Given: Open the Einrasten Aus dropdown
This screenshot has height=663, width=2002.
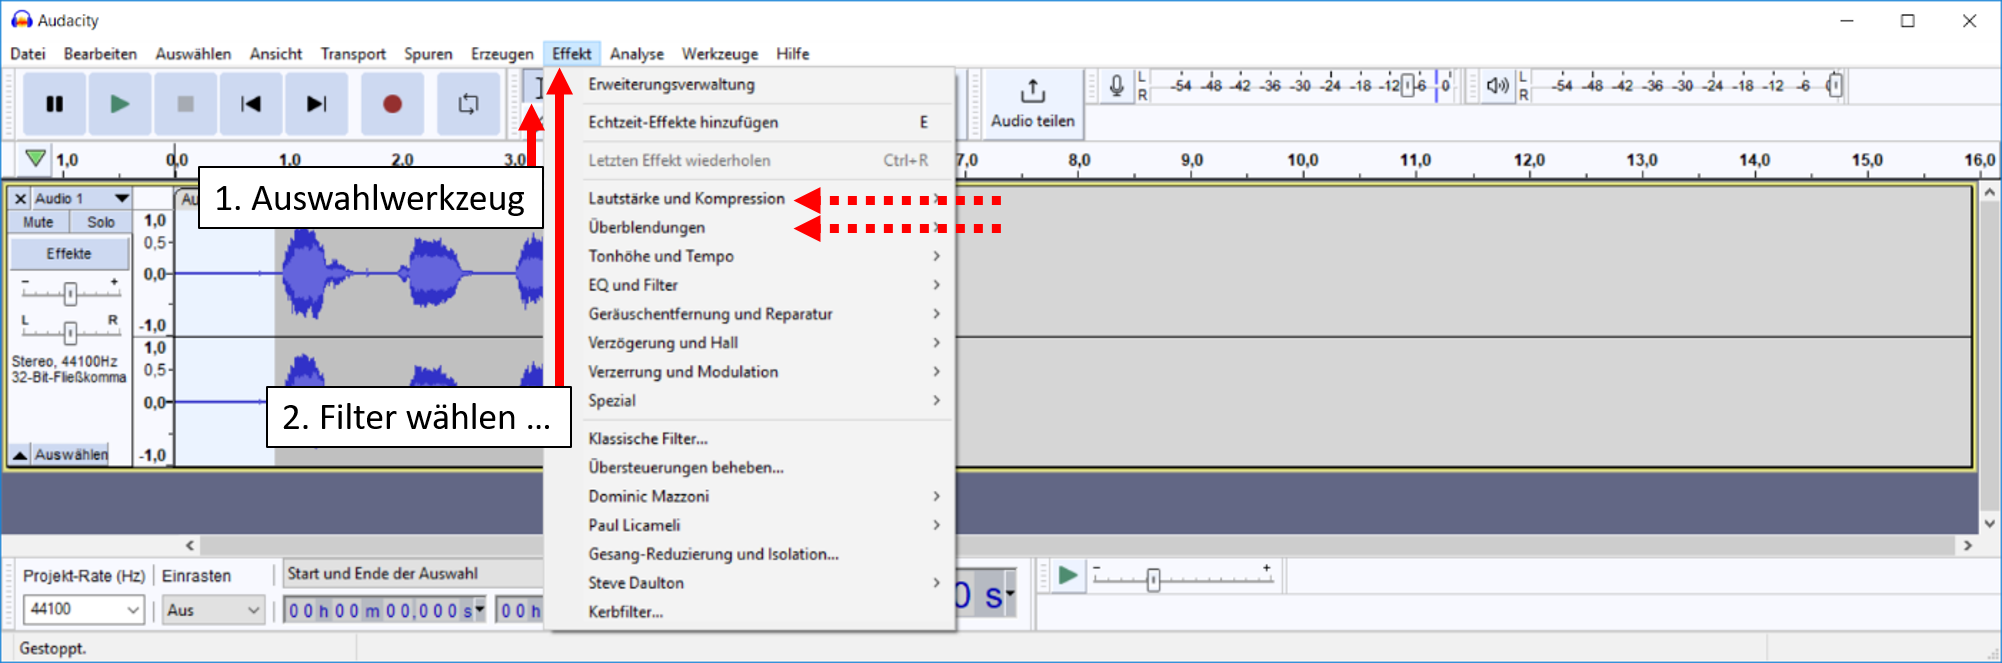Looking at the screenshot, I should point(213,610).
